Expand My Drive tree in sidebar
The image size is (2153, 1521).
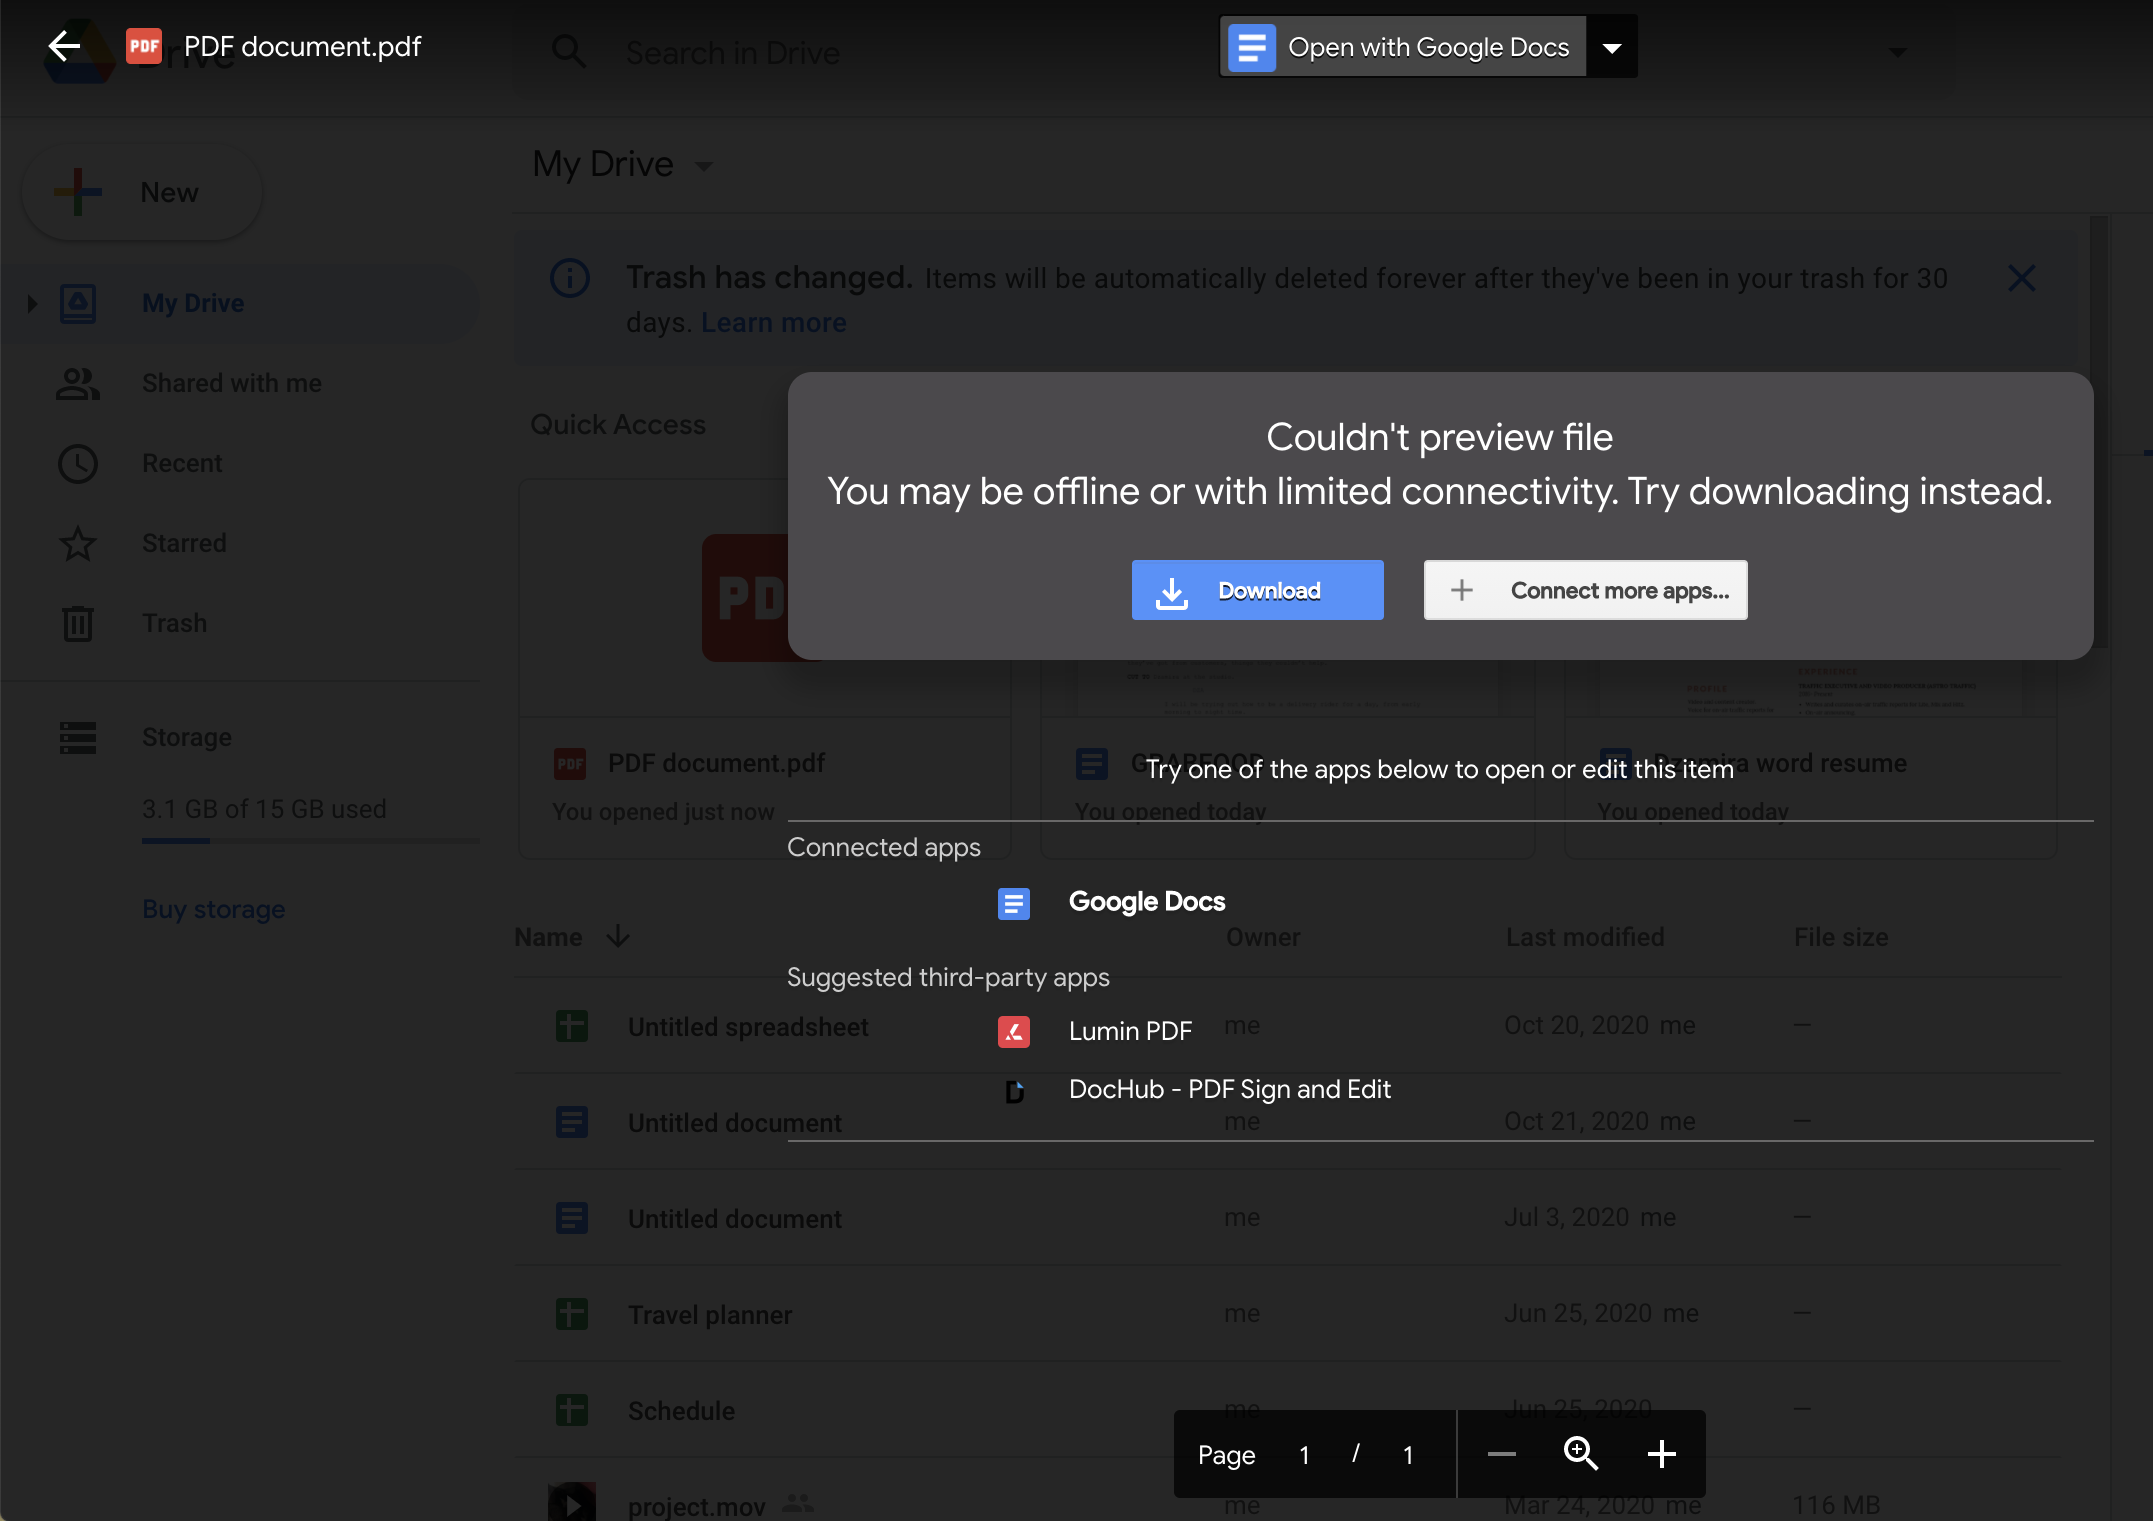pos(32,303)
